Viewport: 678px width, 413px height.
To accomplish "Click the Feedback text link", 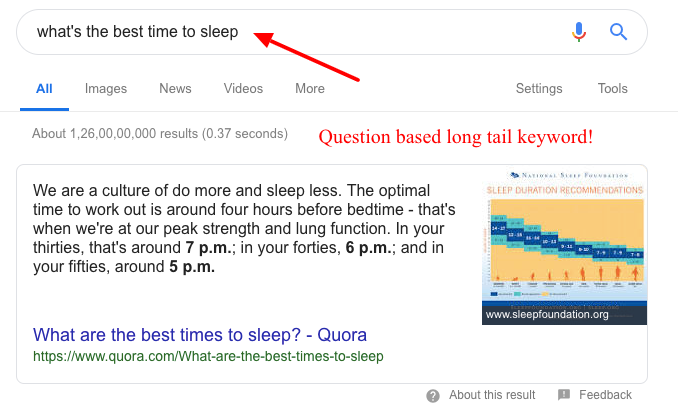I will tap(605, 395).
